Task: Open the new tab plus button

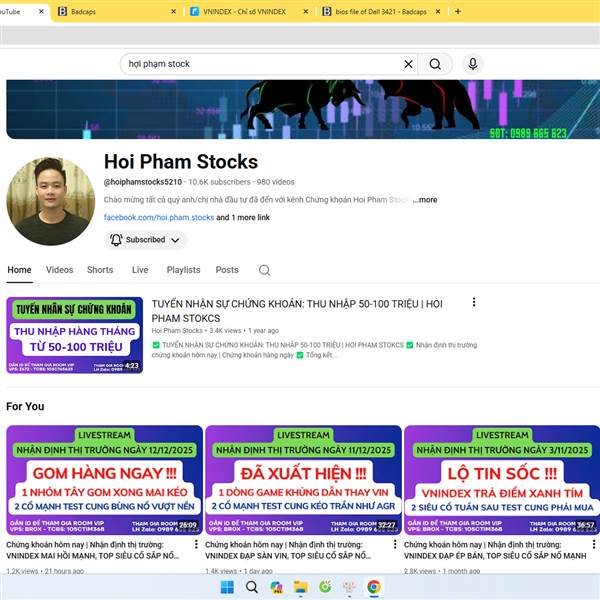Action: pos(458,12)
